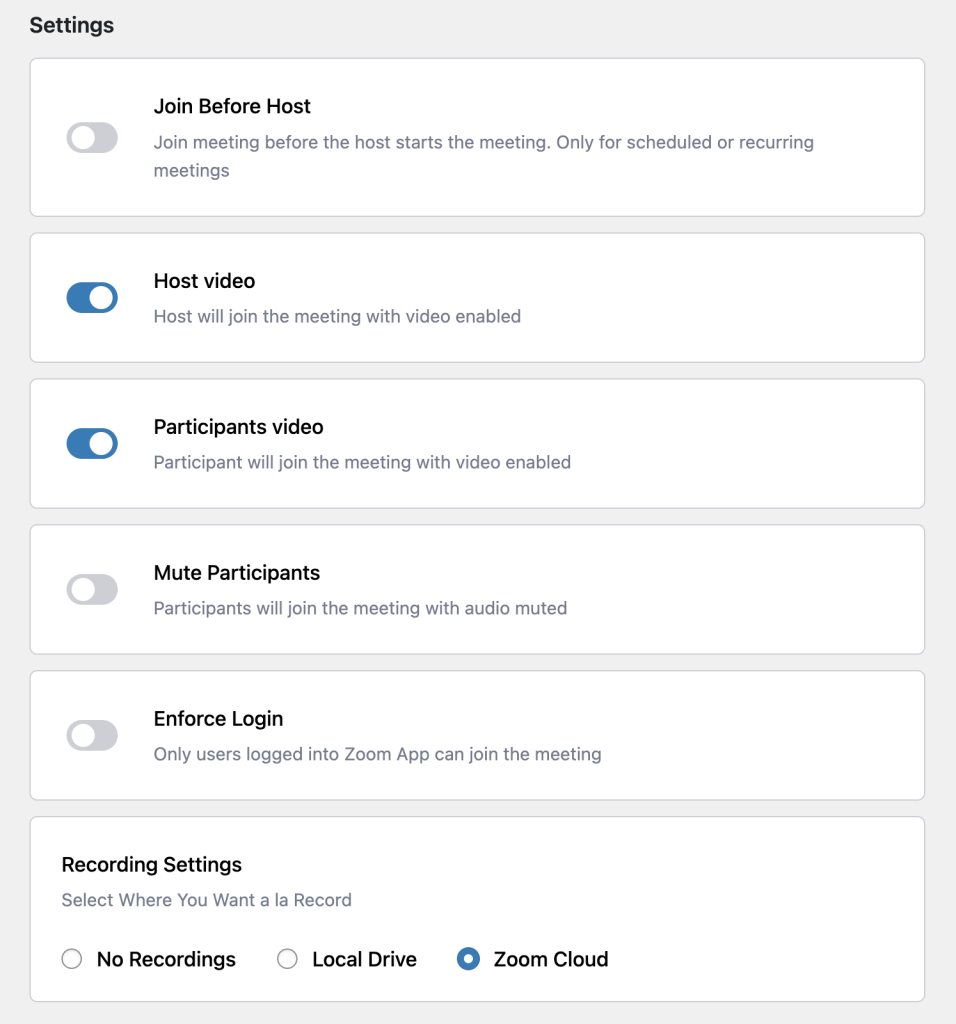Click the 'No Recordings' label text
The height and width of the screenshot is (1024, 956).
pos(166,959)
